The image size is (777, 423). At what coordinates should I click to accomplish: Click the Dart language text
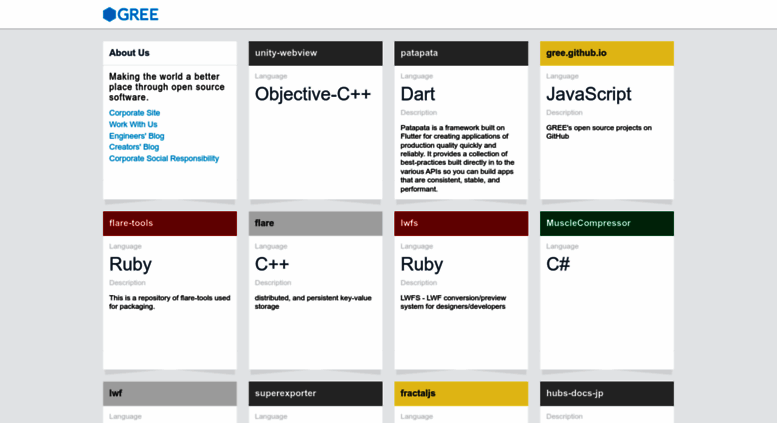(418, 94)
